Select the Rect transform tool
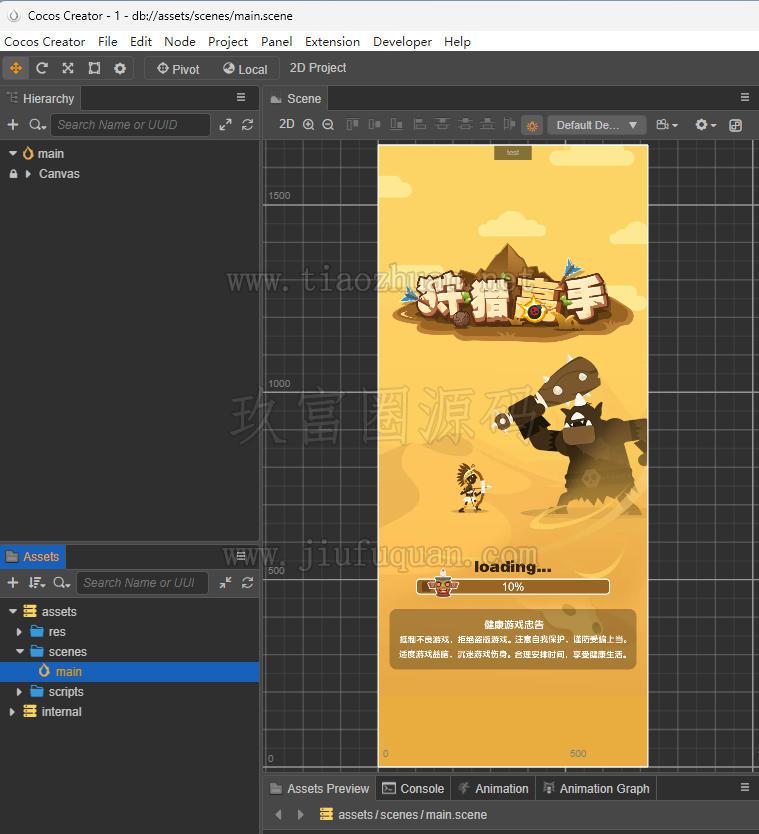 (94, 68)
